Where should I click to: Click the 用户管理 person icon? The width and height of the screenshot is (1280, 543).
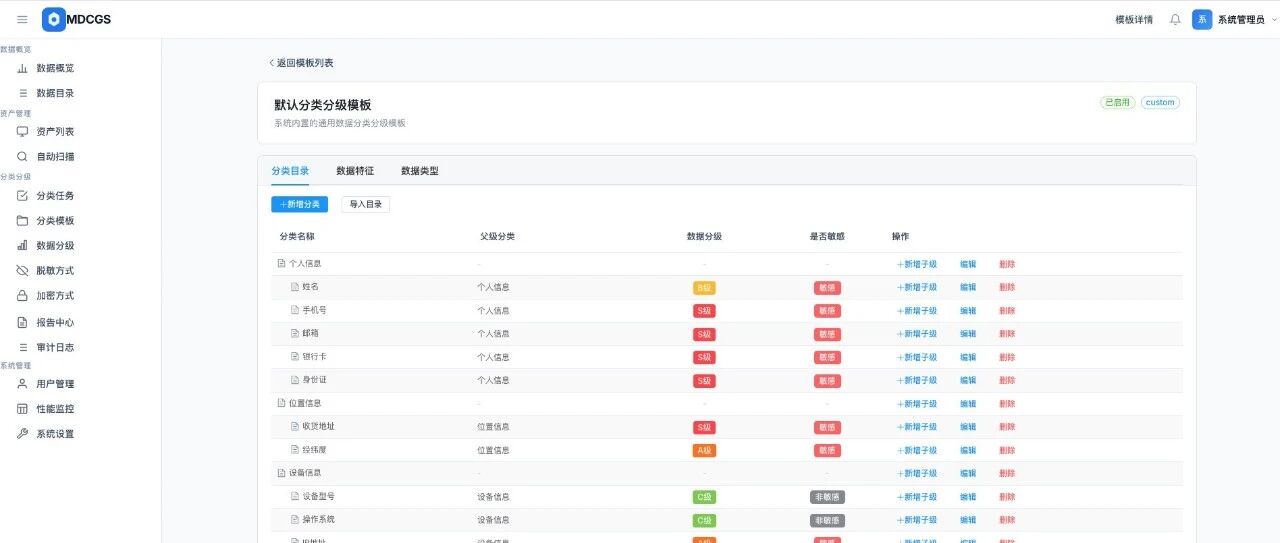22,383
